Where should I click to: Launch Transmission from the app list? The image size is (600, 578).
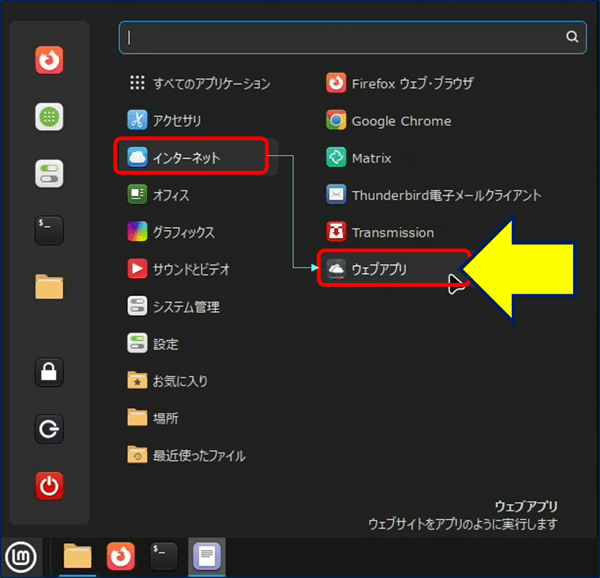[380, 232]
